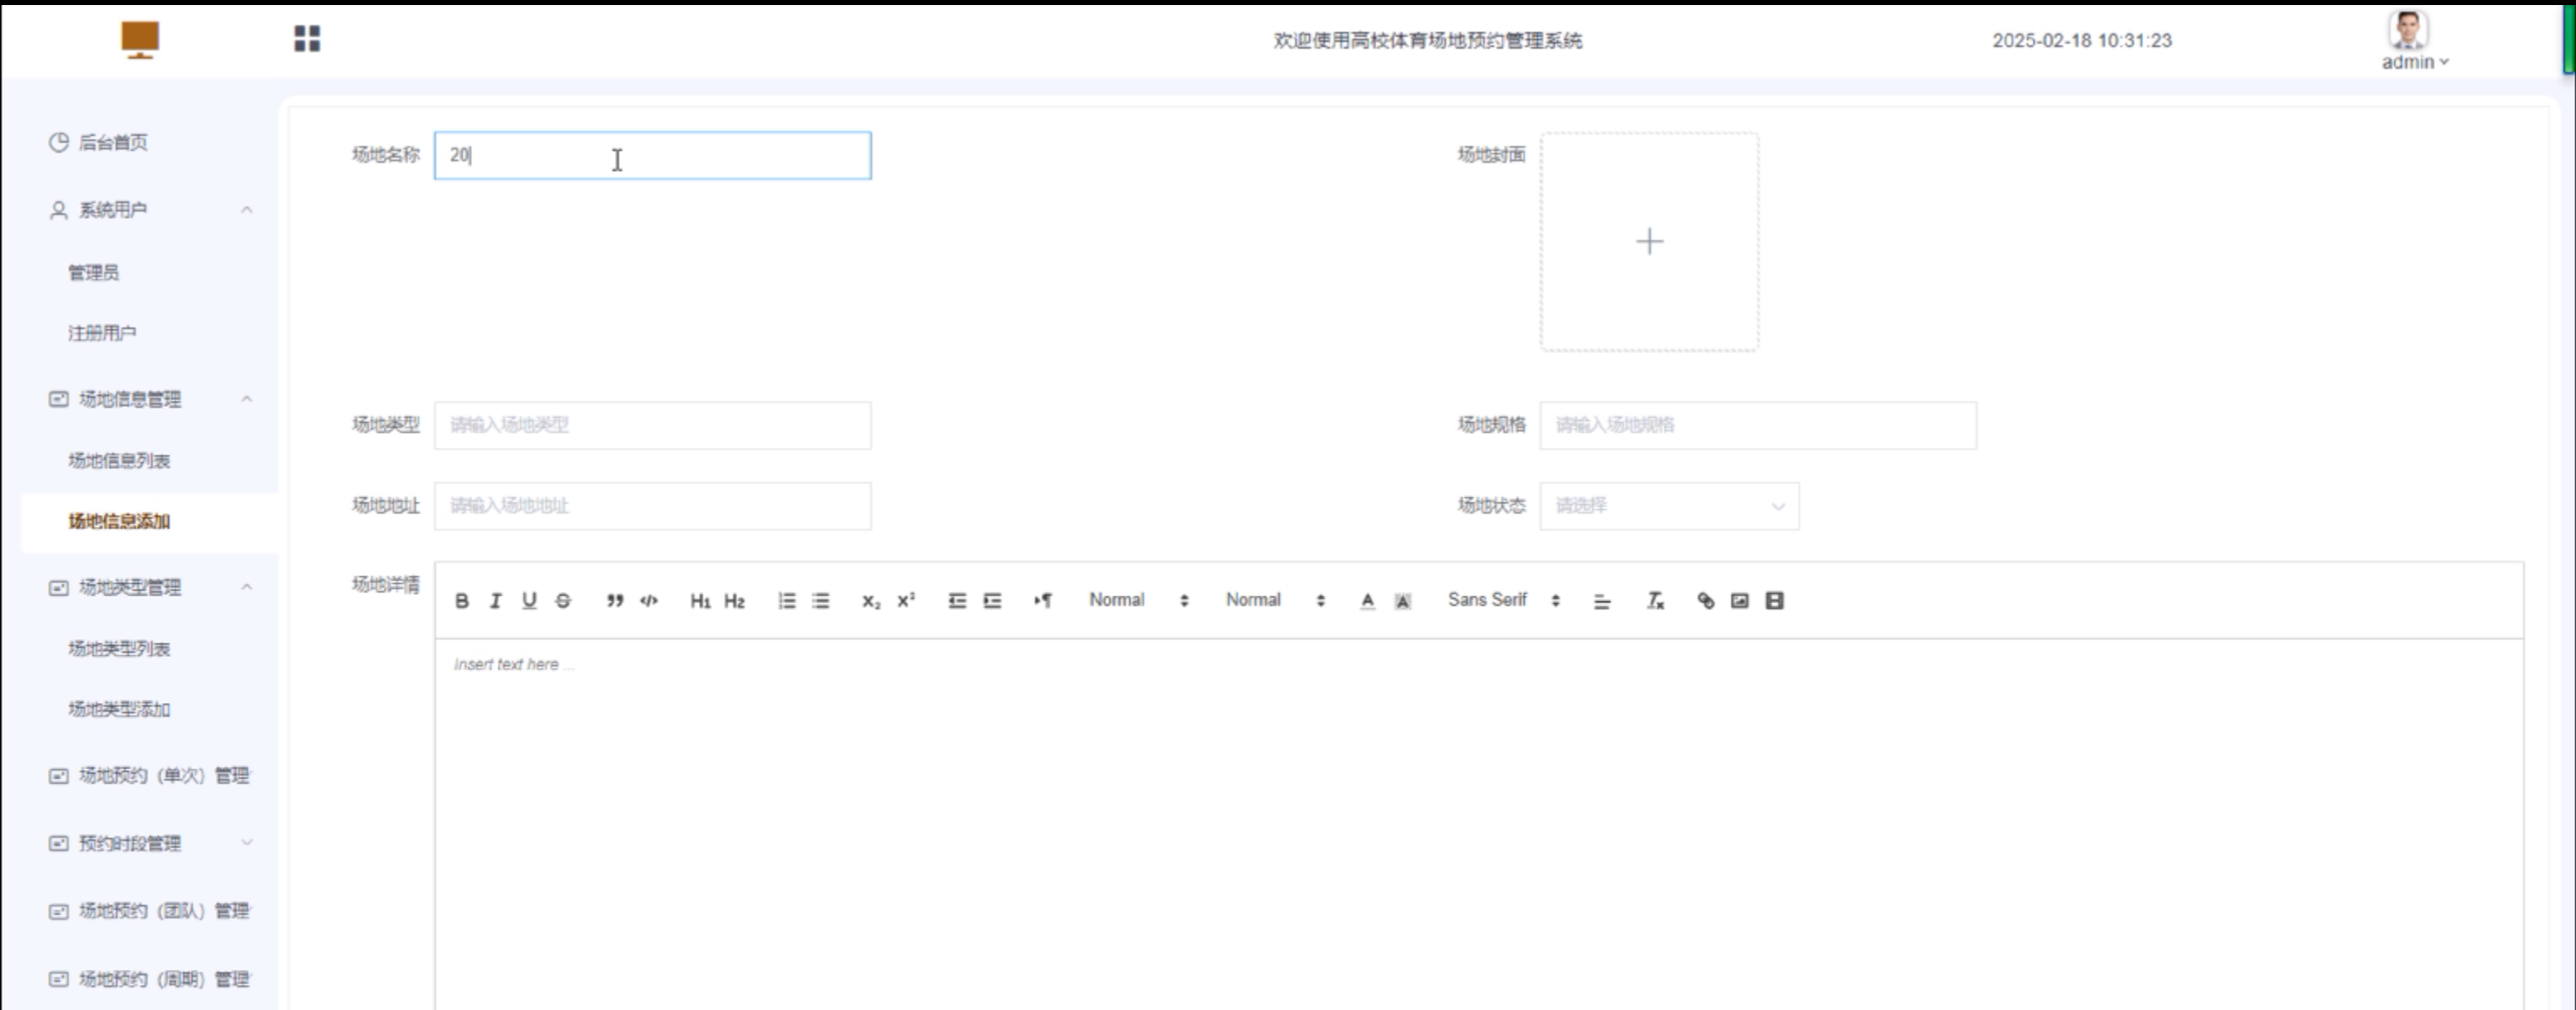Screen dimensions: 2576x1010
Task: Go to 后台首页 in sidebar
Action: [x=112, y=142]
